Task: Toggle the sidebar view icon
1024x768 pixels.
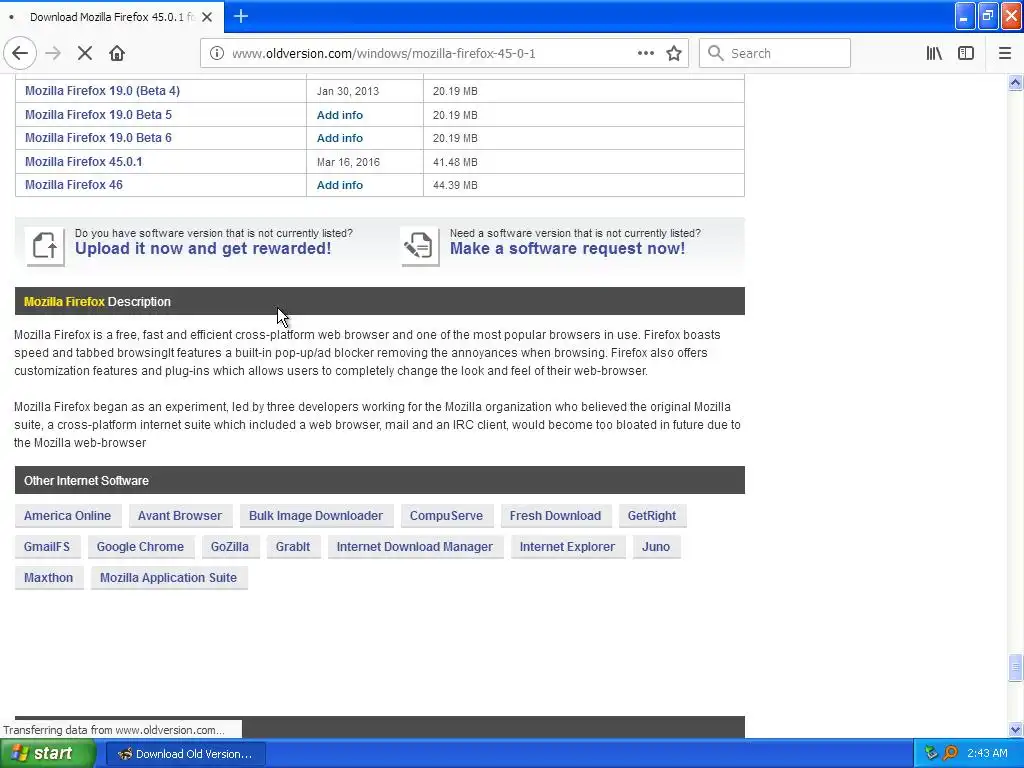Action: (966, 54)
